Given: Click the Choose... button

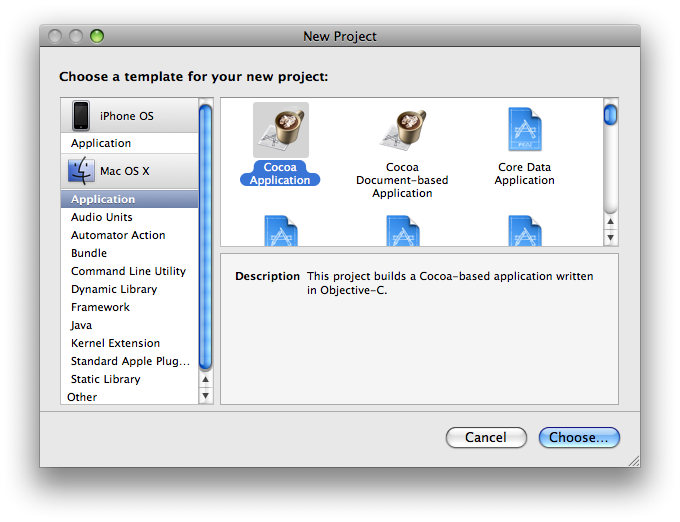Looking at the screenshot, I should [x=579, y=437].
